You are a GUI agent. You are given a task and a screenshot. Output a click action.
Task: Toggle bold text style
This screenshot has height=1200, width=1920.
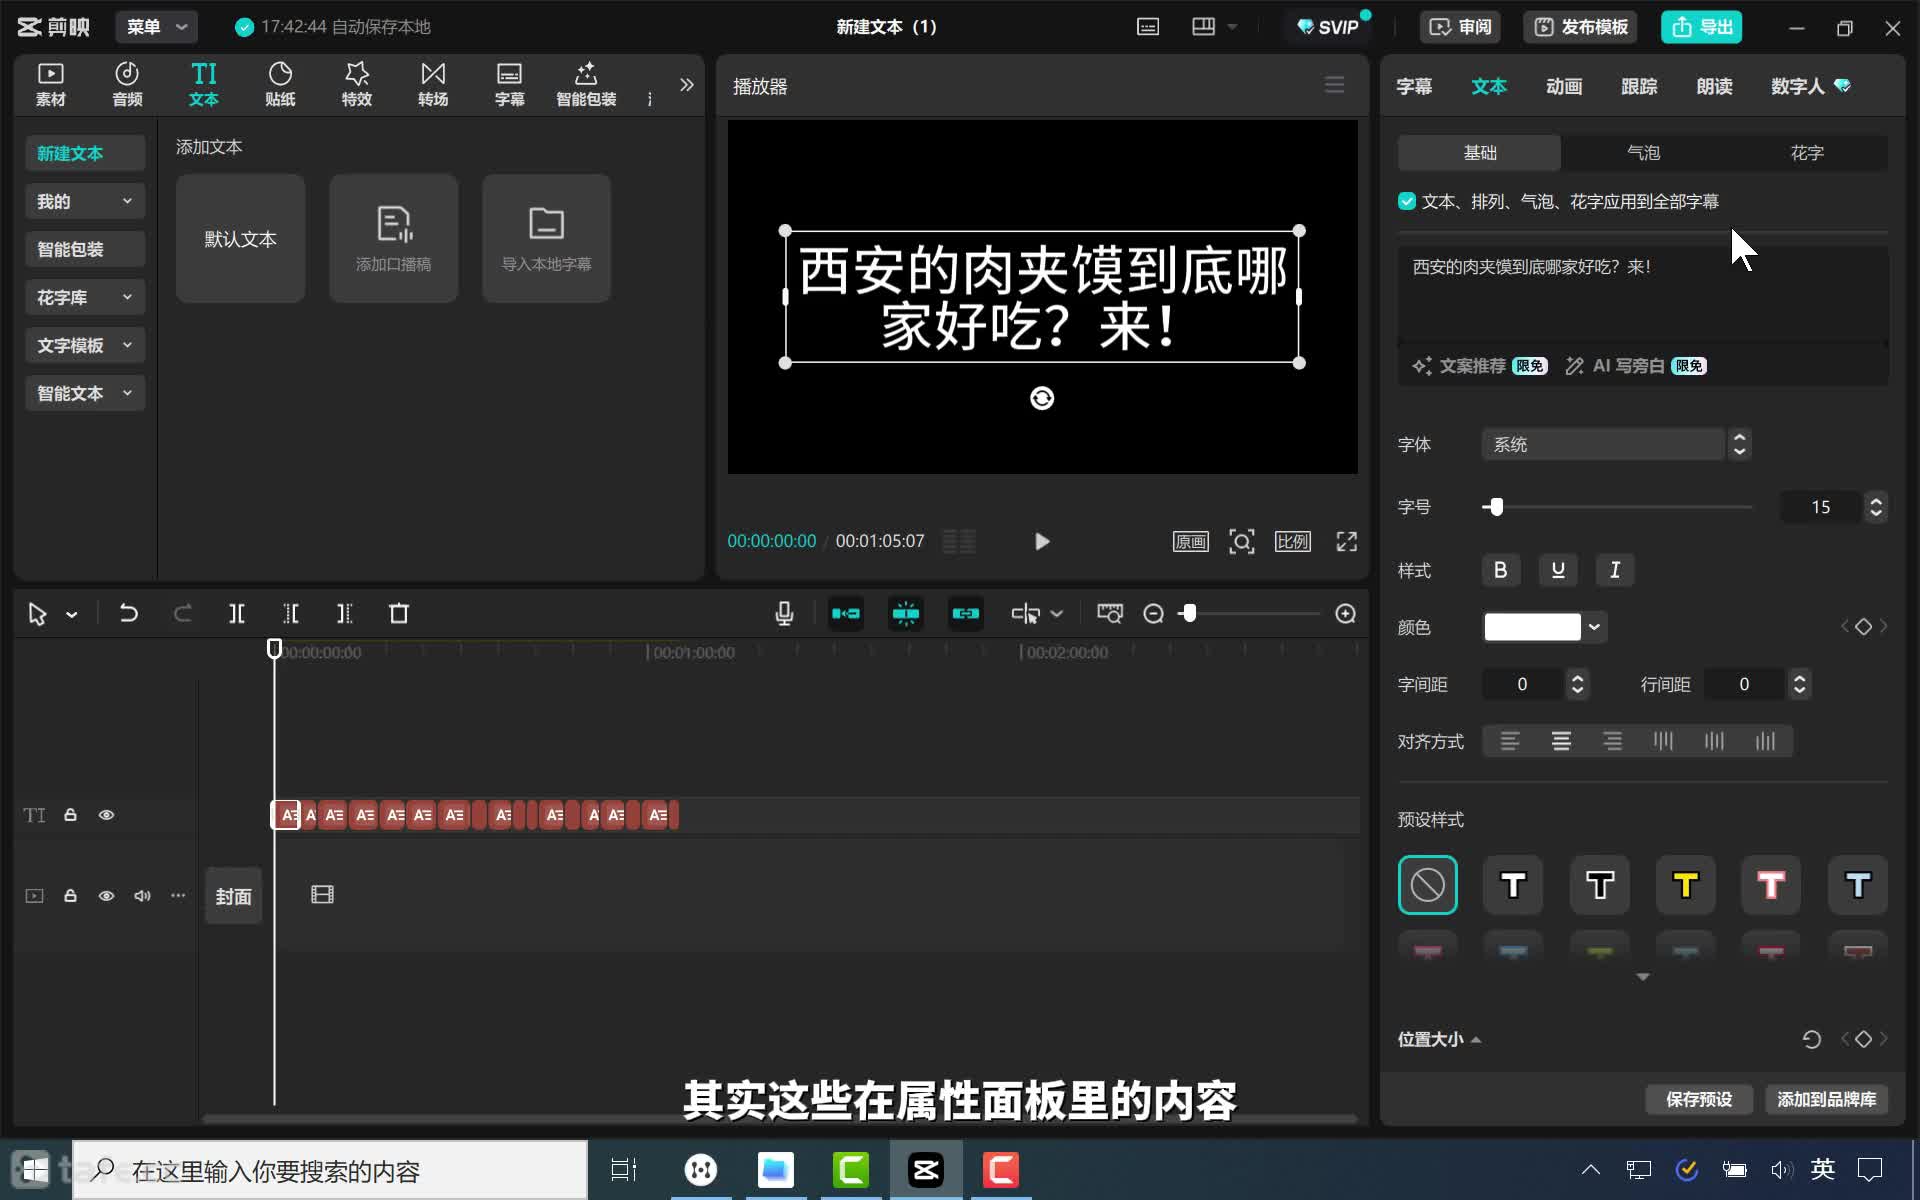click(x=1500, y=570)
